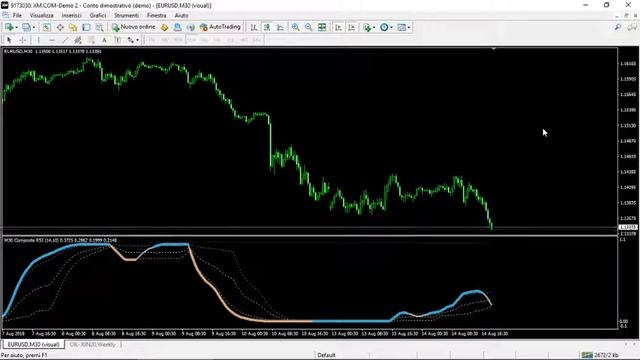This screenshot has width=640, height=360.
Task: Select the arrows drawing tool
Action: [x=131, y=40]
